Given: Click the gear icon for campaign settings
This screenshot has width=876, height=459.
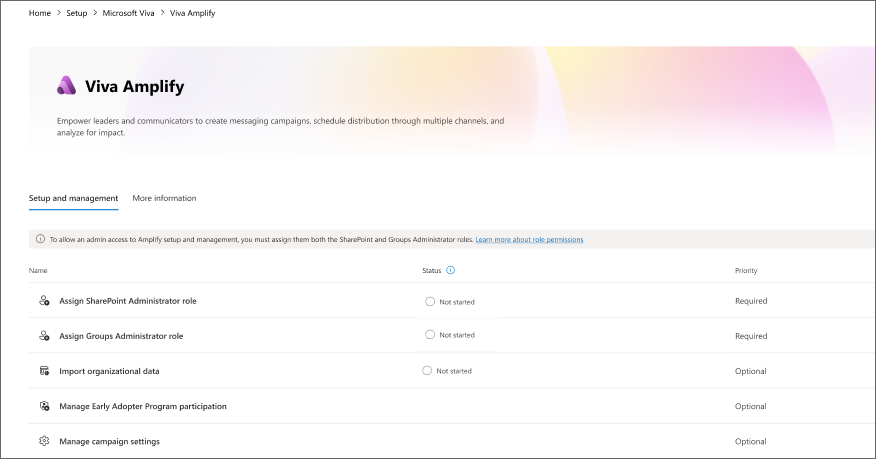Looking at the screenshot, I should (x=44, y=441).
